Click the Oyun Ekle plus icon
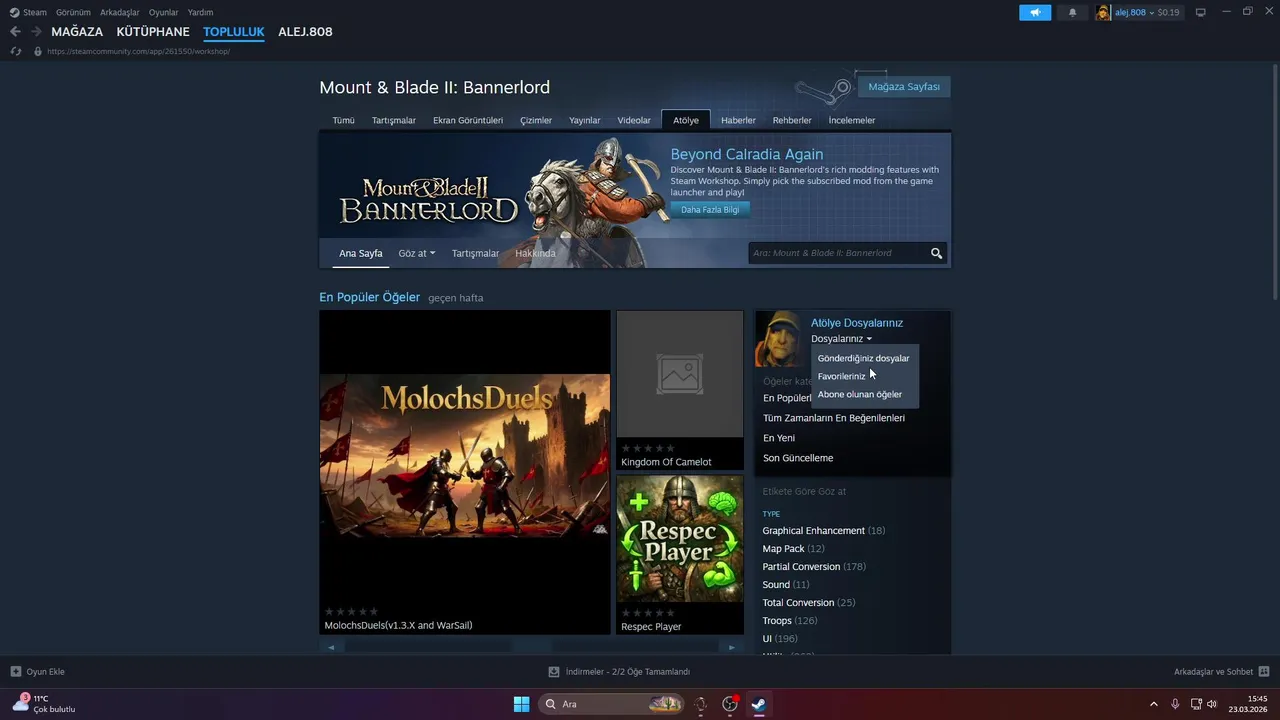The width and height of the screenshot is (1280, 720). click(x=15, y=672)
